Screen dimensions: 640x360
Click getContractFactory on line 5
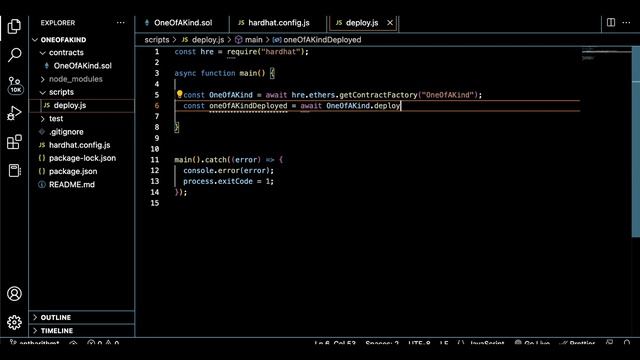pos(378,95)
